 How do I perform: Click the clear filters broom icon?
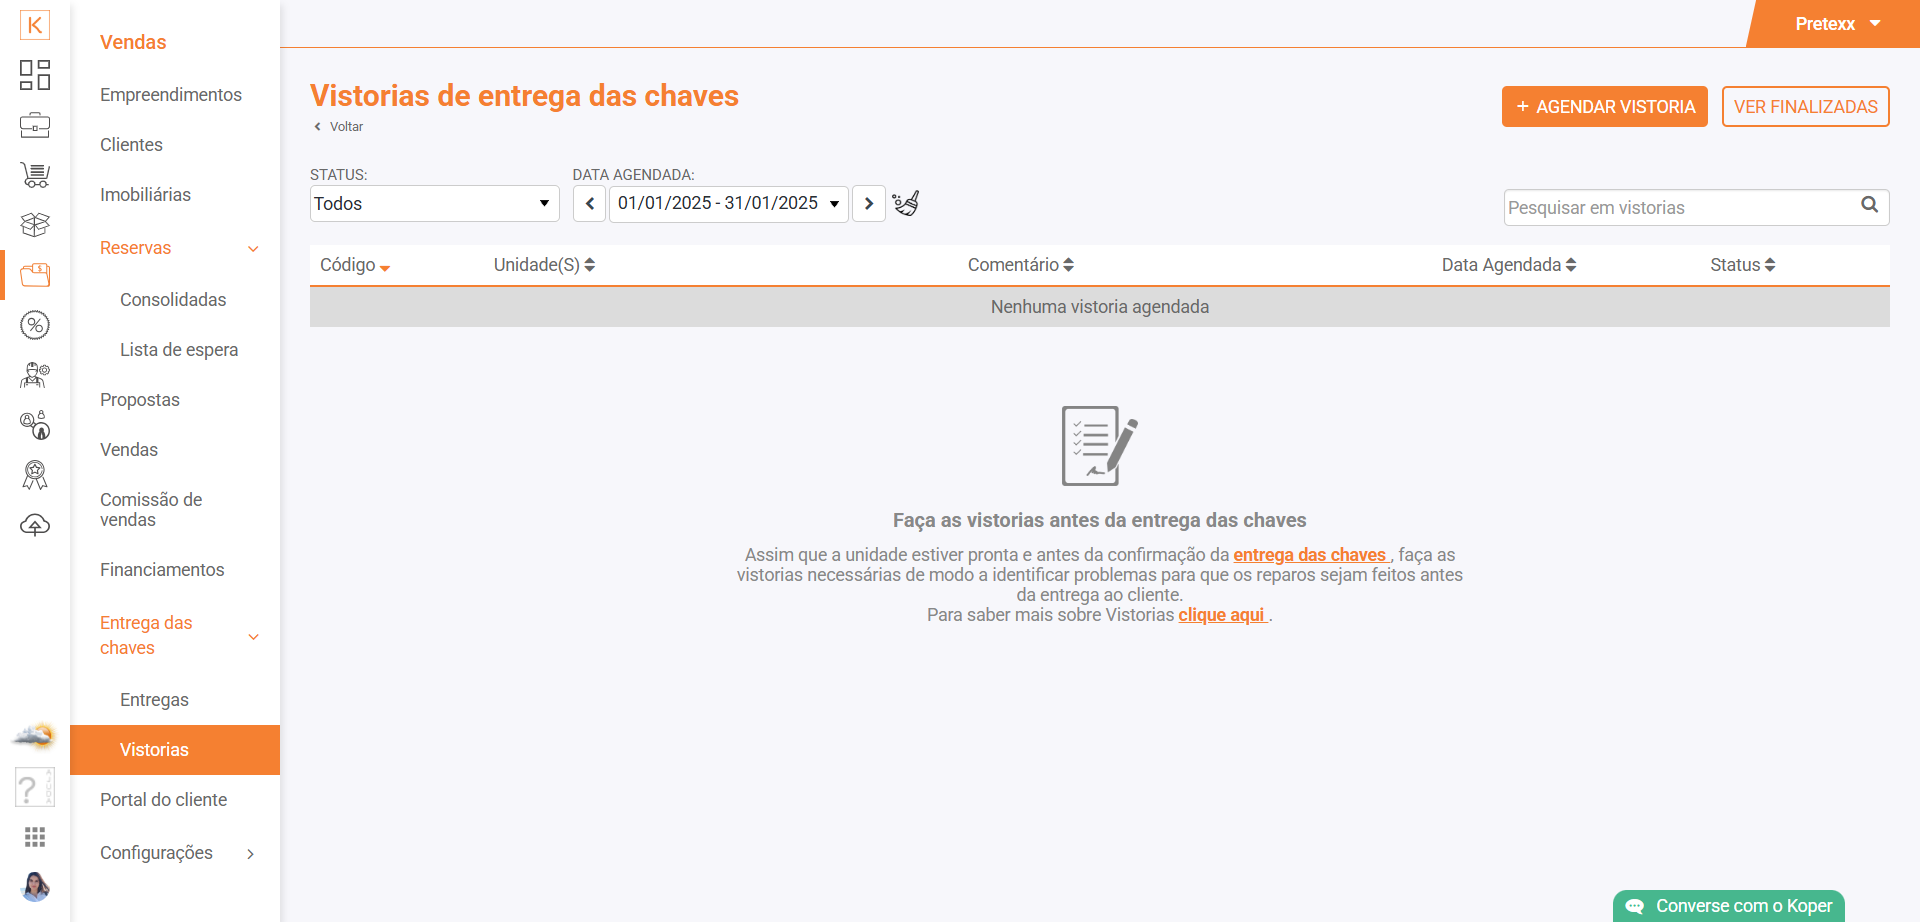906,204
